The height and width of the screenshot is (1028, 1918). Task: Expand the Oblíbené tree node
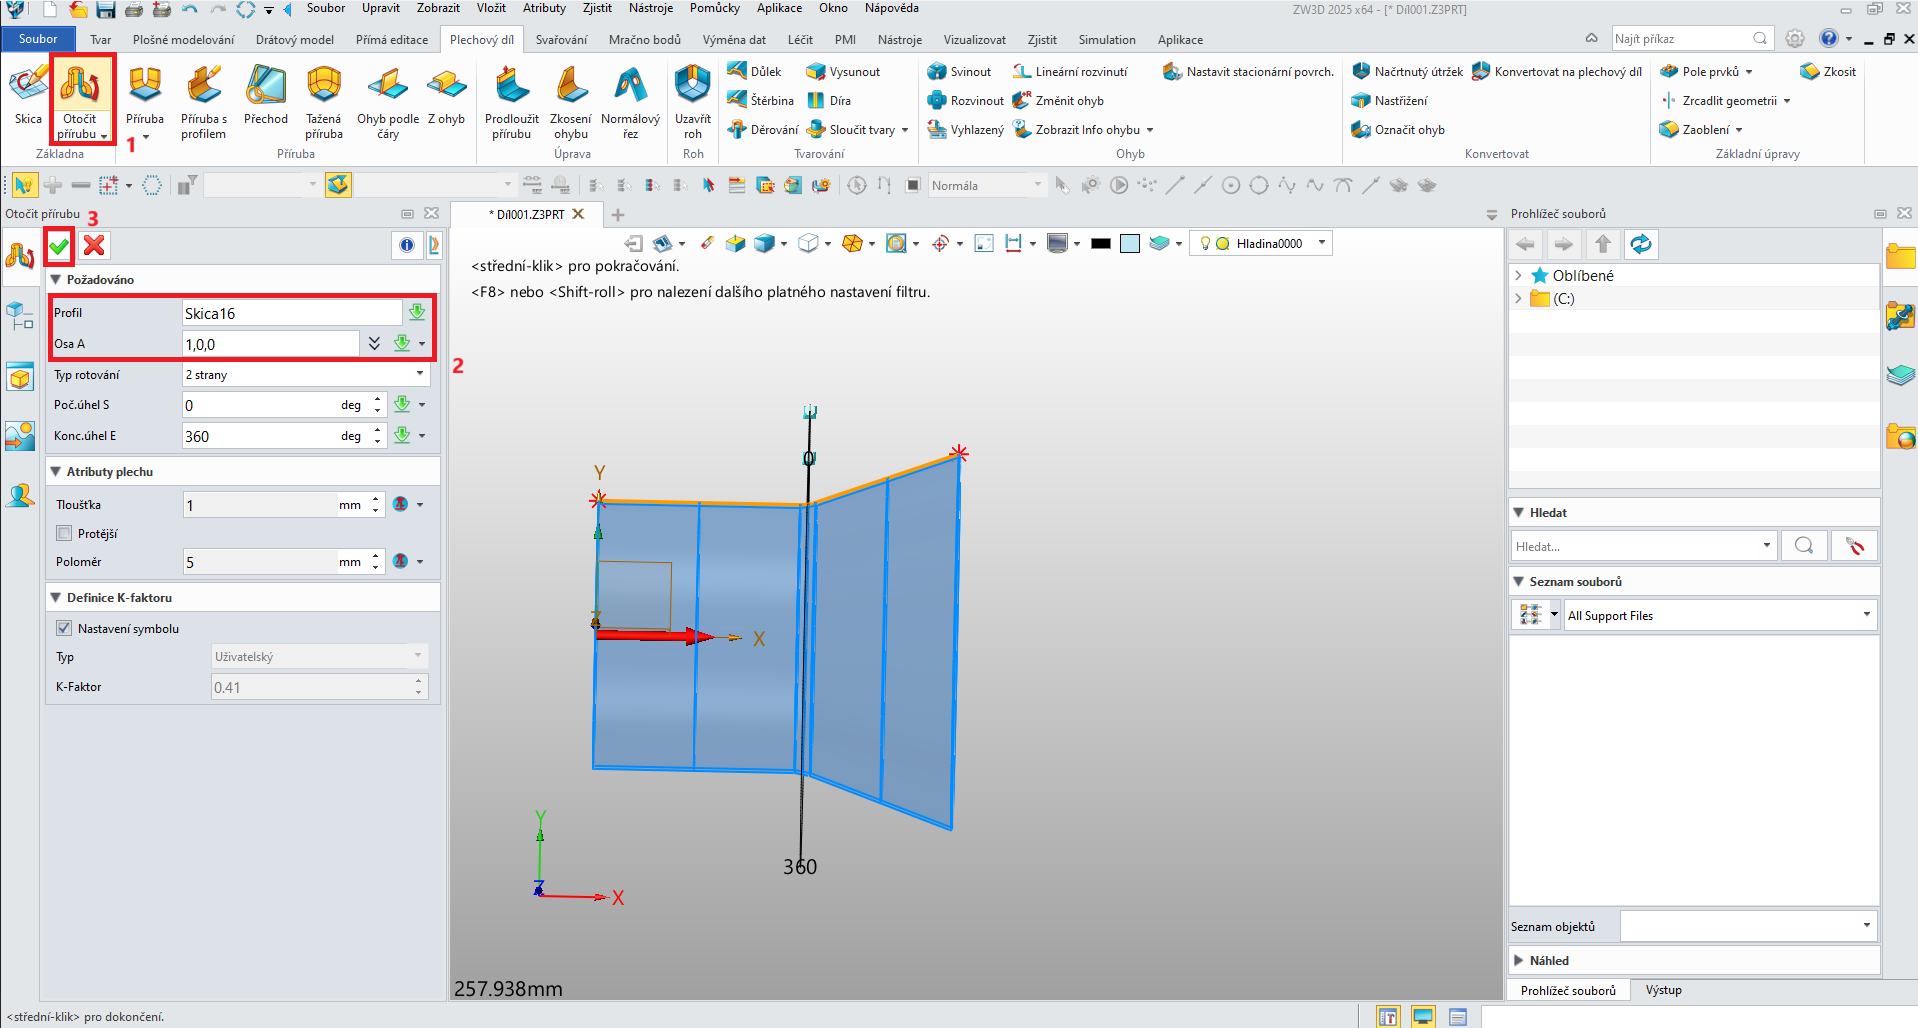click(x=1518, y=275)
